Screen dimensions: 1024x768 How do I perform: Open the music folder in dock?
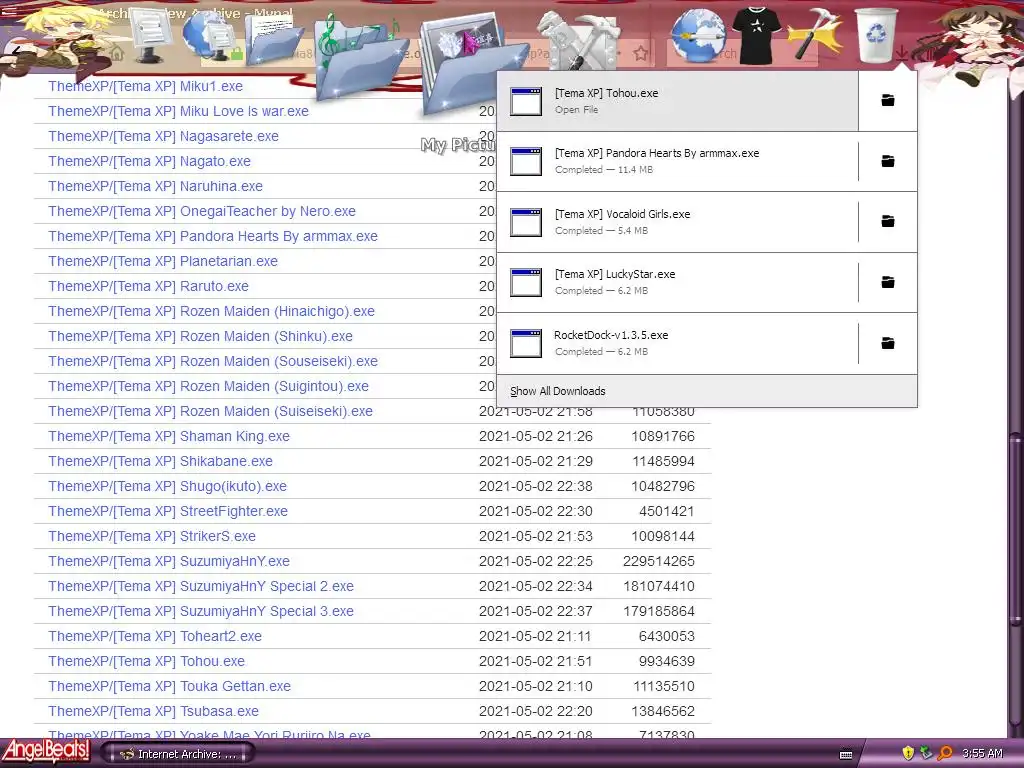click(x=362, y=57)
